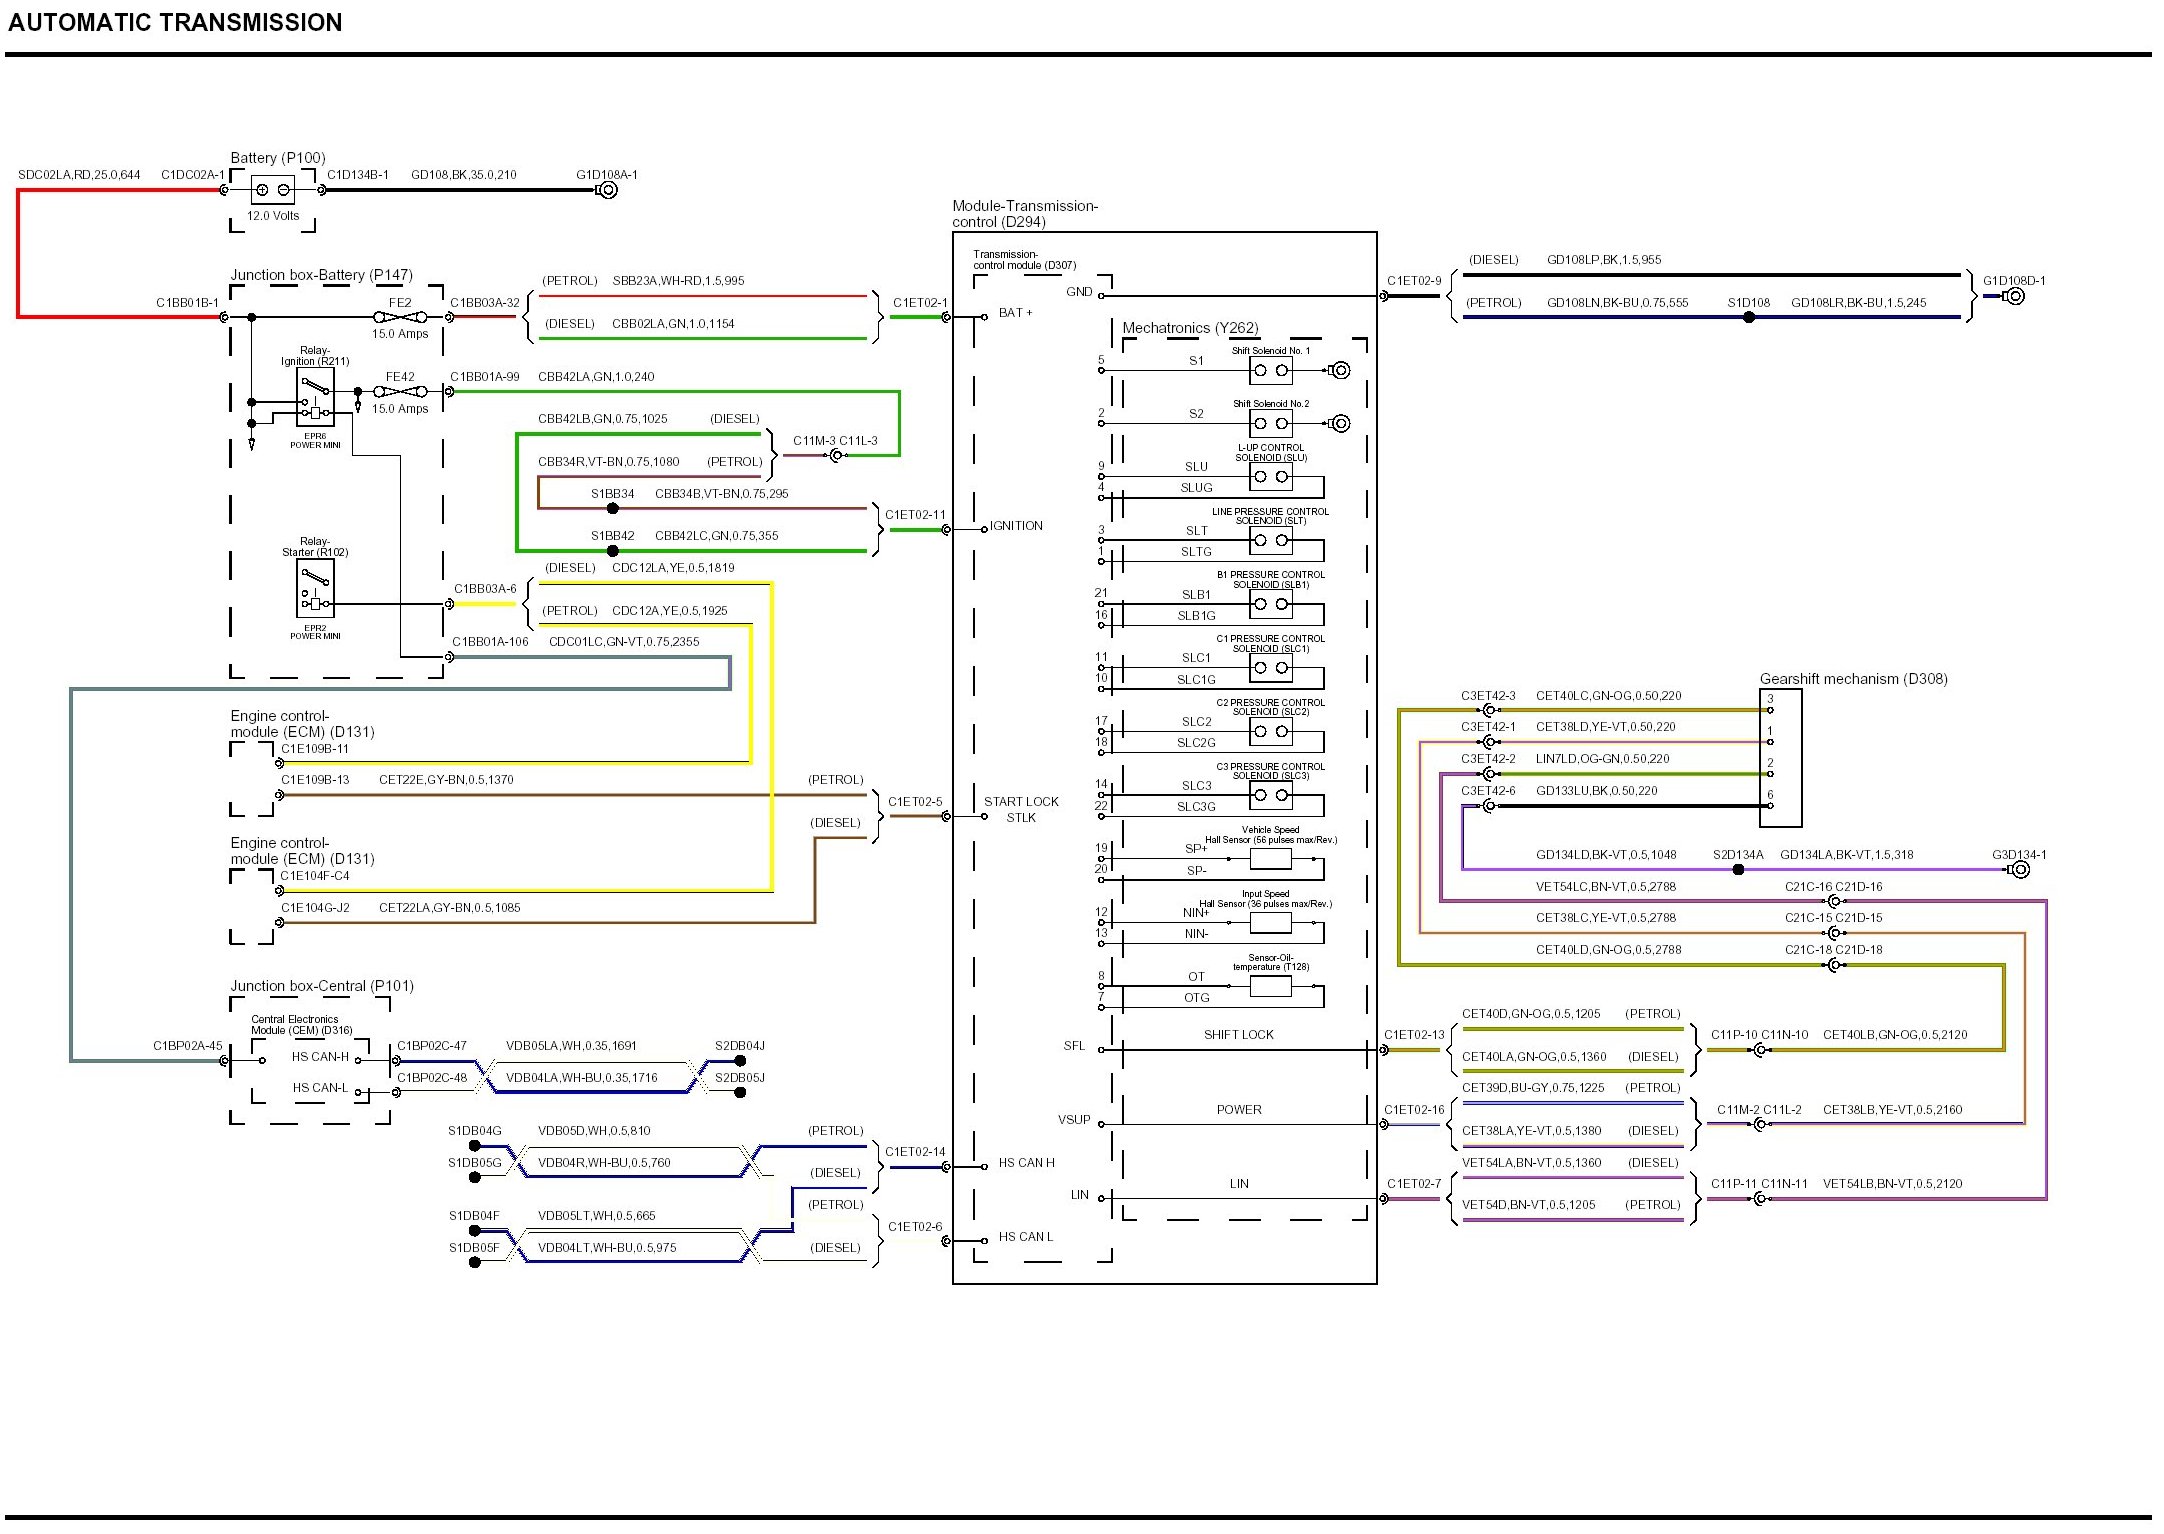
Task: Click Shift Solenoid No. 1 coil symbol
Action: [1270, 371]
